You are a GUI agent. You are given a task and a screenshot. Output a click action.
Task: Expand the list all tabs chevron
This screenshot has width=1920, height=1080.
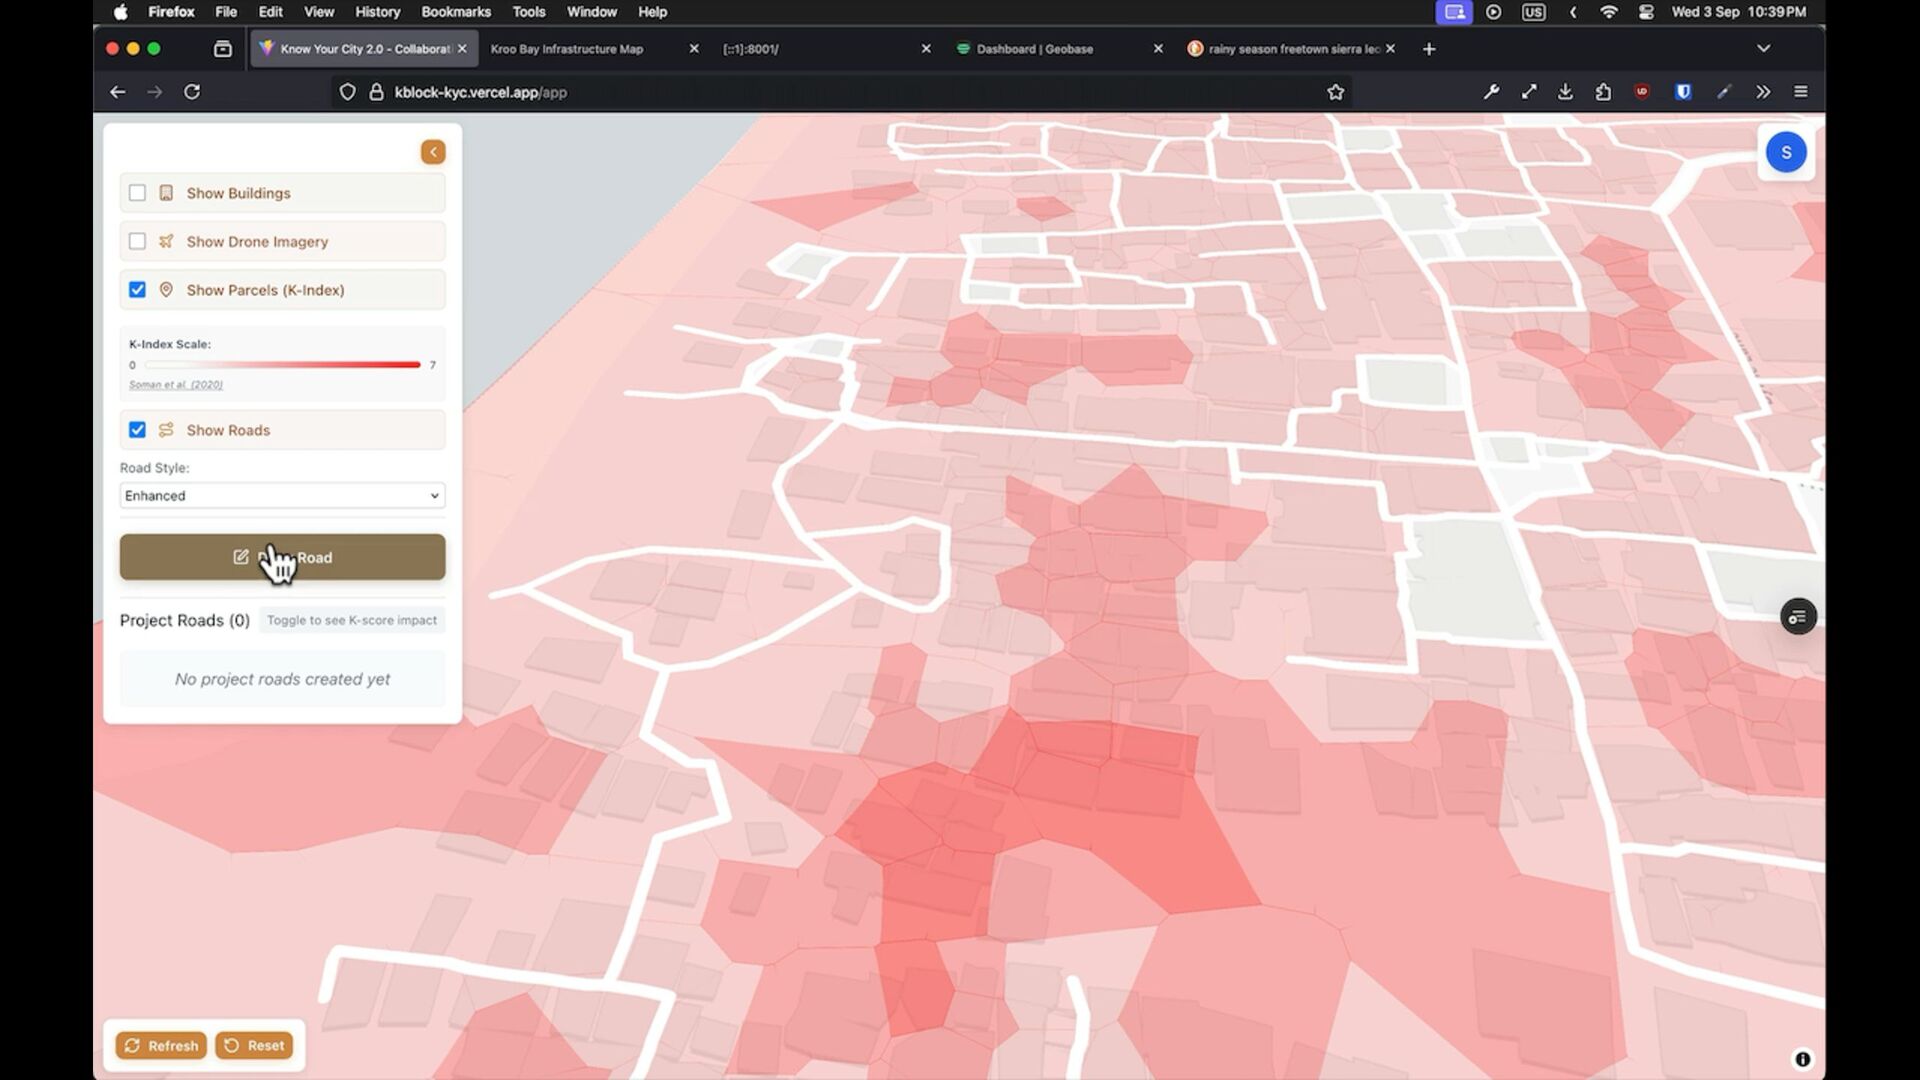1763,49
